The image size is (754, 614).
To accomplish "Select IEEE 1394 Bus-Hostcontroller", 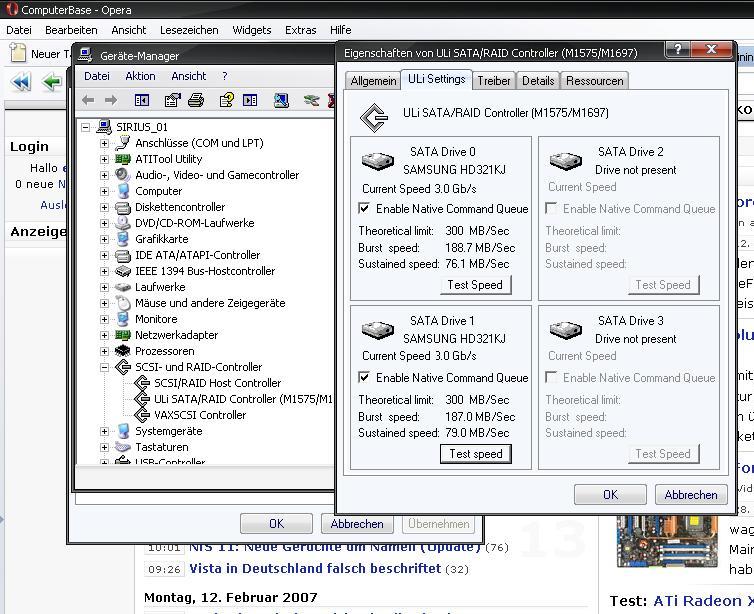I will tap(205, 271).
